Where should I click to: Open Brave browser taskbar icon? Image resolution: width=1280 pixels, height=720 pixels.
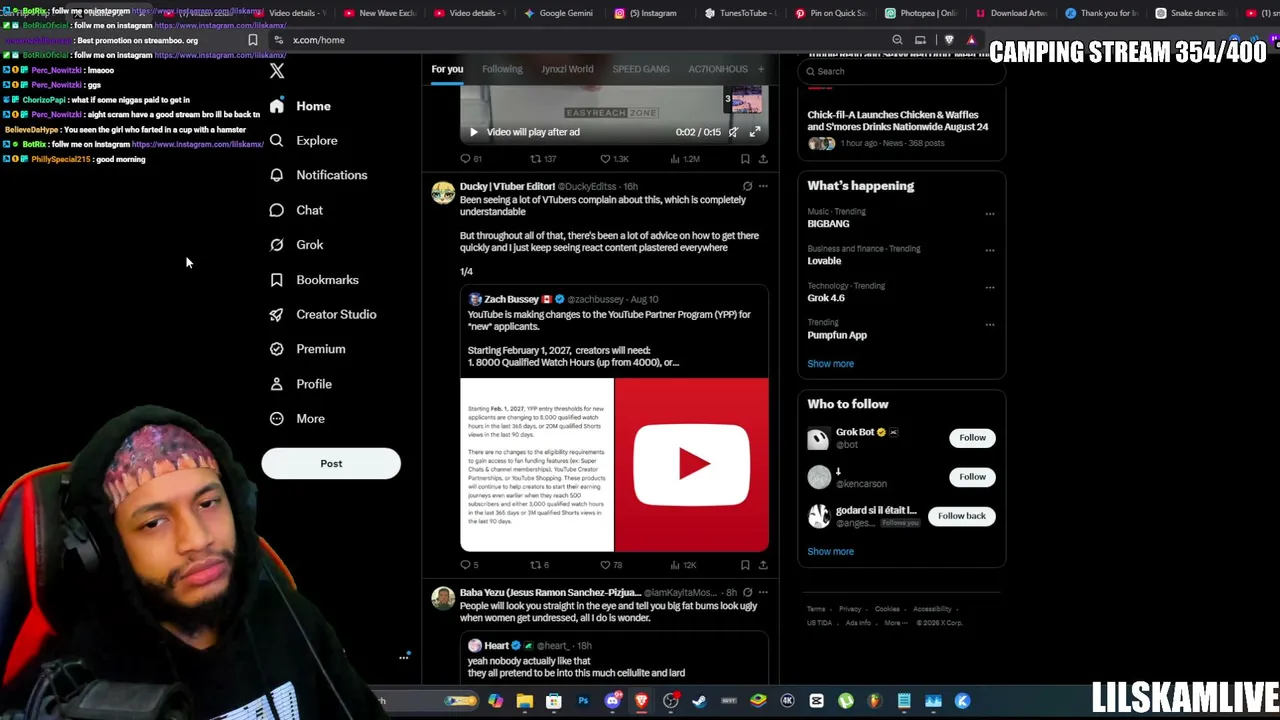642,701
